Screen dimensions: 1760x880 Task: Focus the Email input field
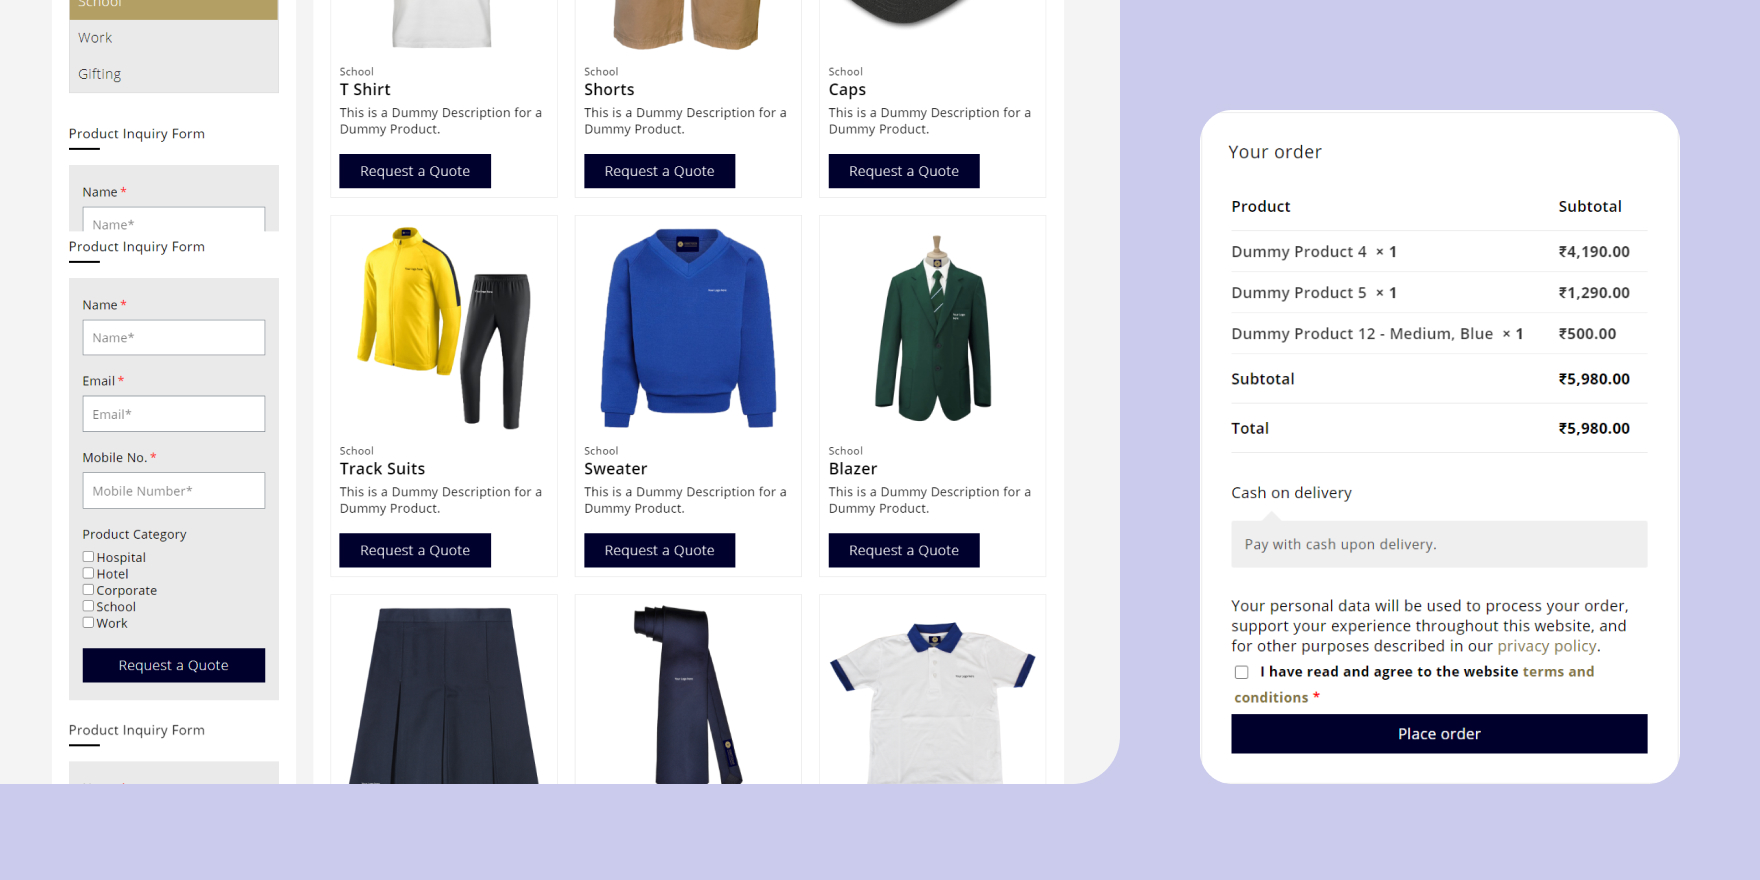tap(174, 414)
